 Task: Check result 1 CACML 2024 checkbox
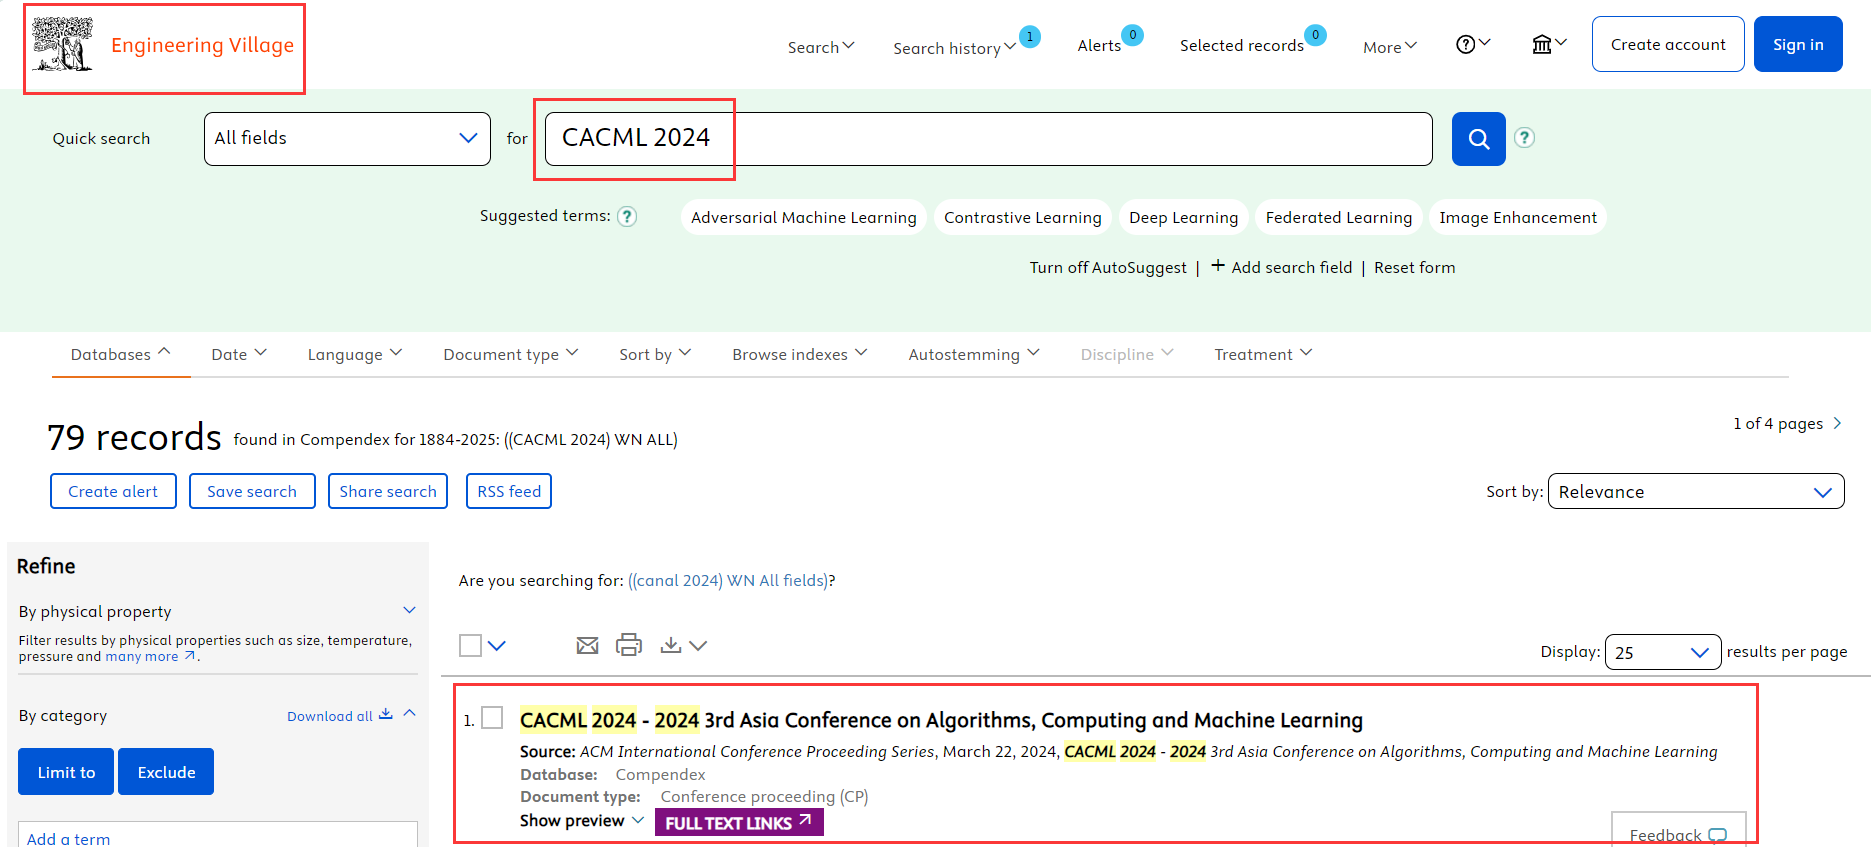492,718
